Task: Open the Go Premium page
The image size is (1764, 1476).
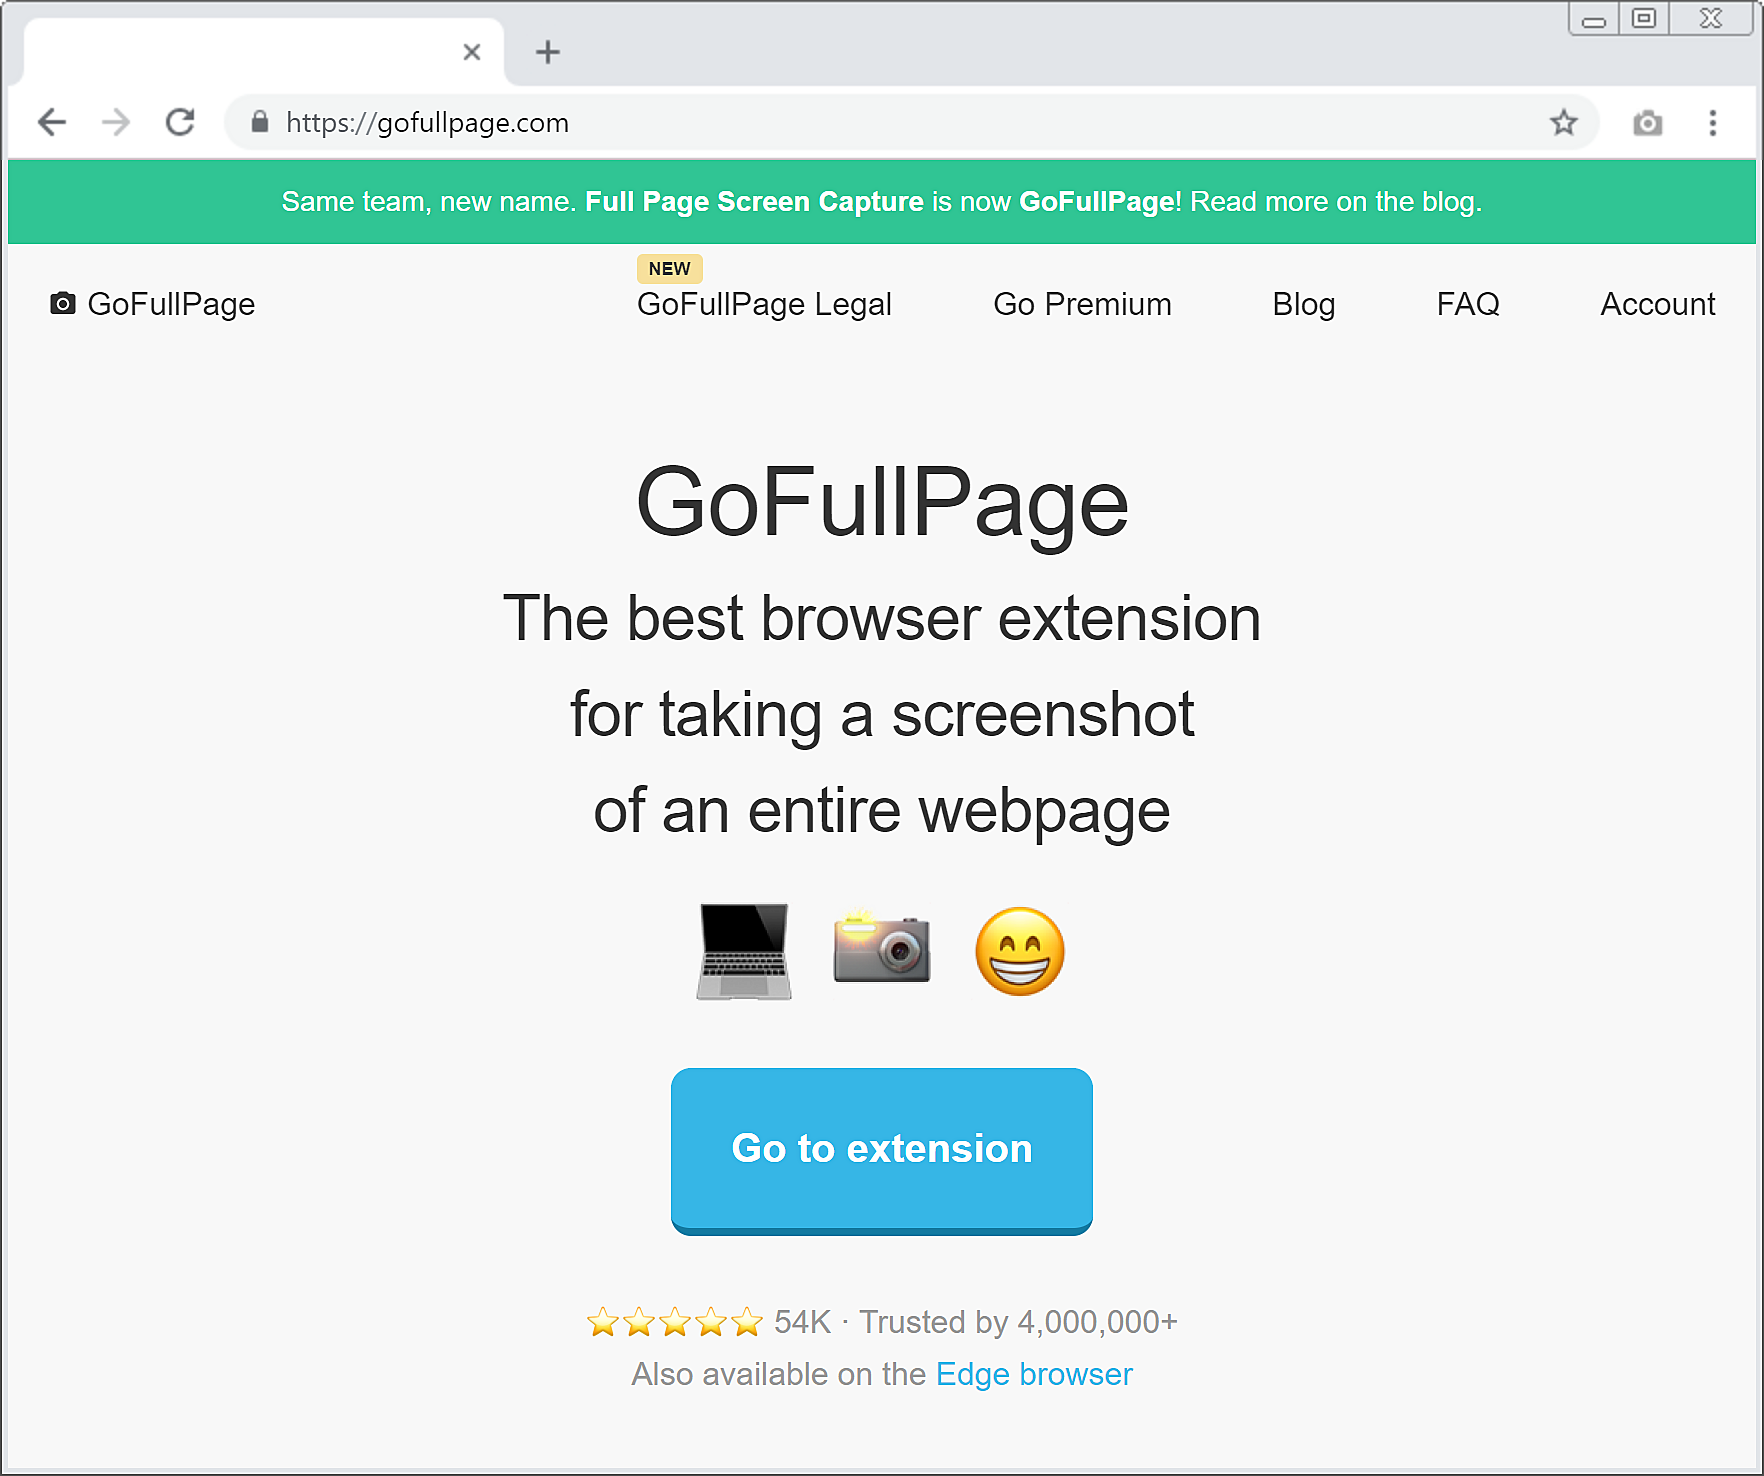Action: (x=1082, y=304)
